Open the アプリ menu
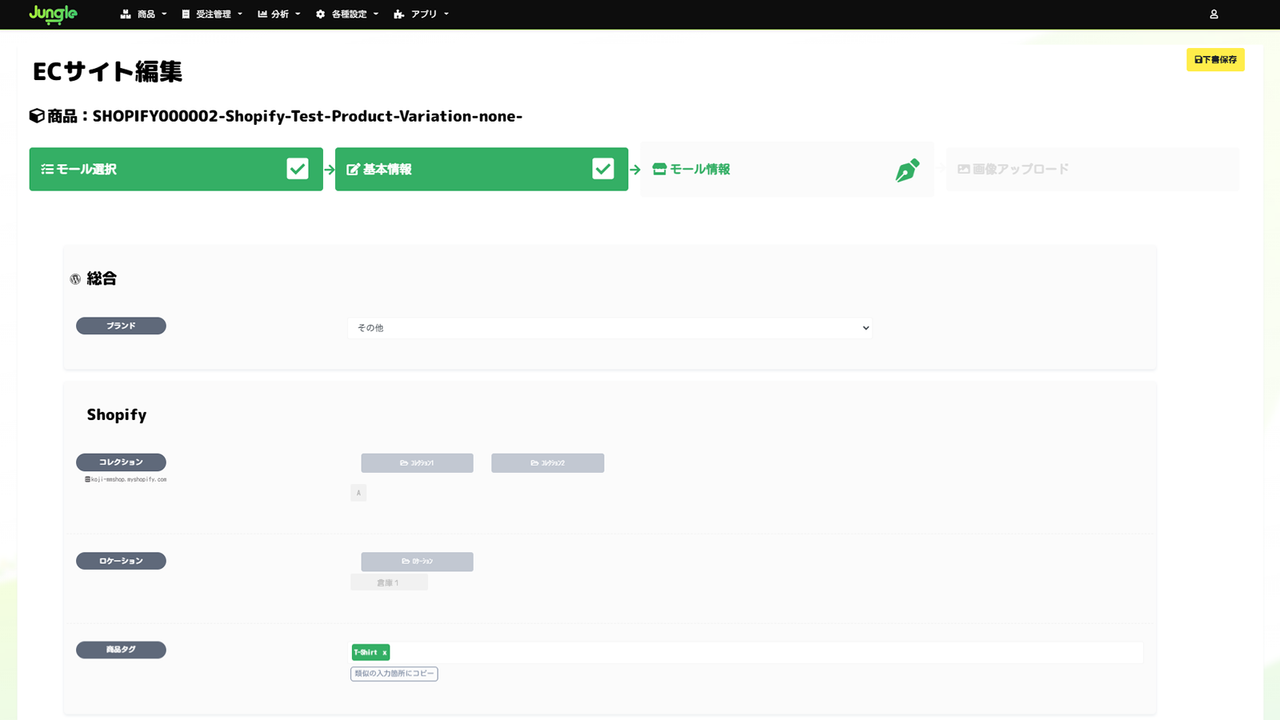 coord(421,14)
